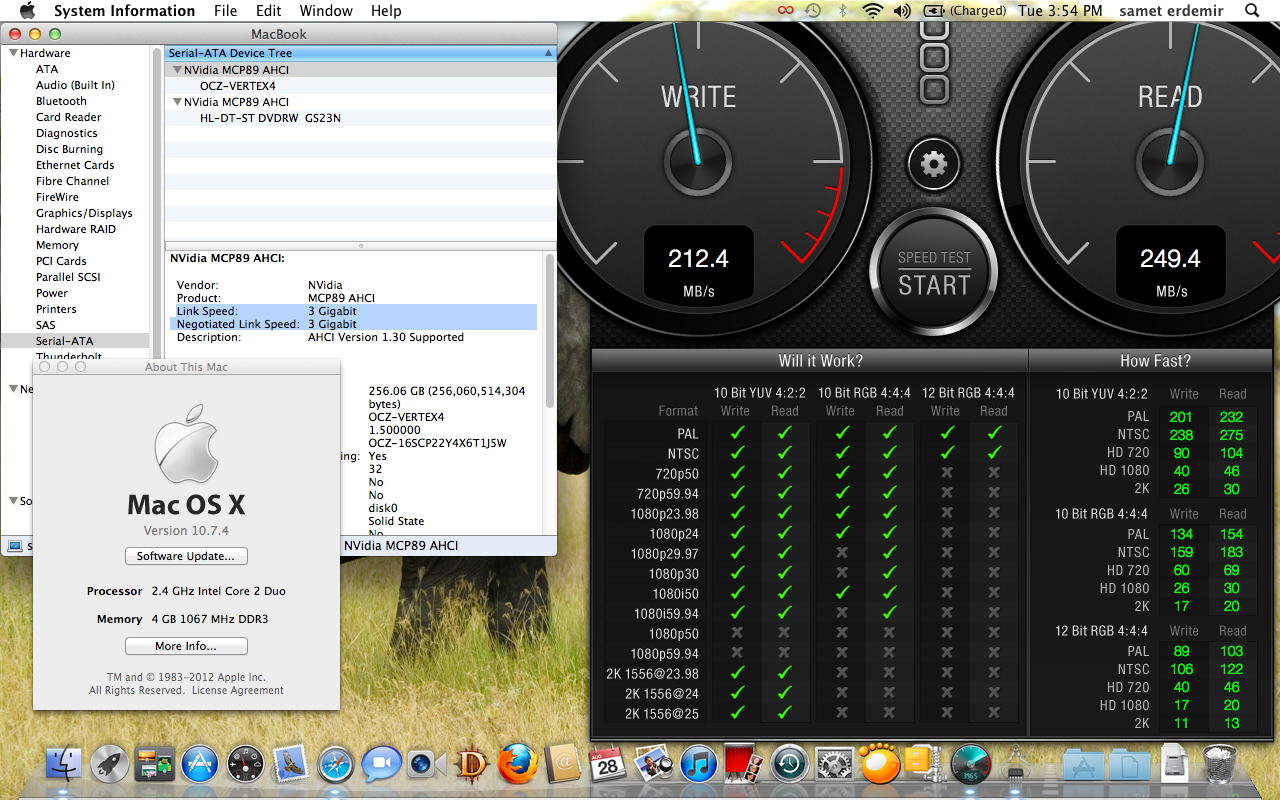Select Ethernet Cards sidebar item
The width and height of the screenshot is (1280, 800).
point(75,165)
